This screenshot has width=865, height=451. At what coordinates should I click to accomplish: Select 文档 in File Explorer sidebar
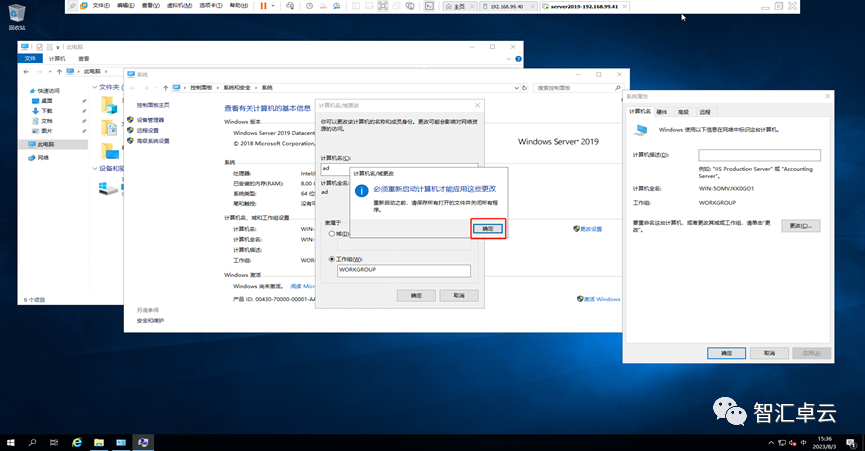47,121
